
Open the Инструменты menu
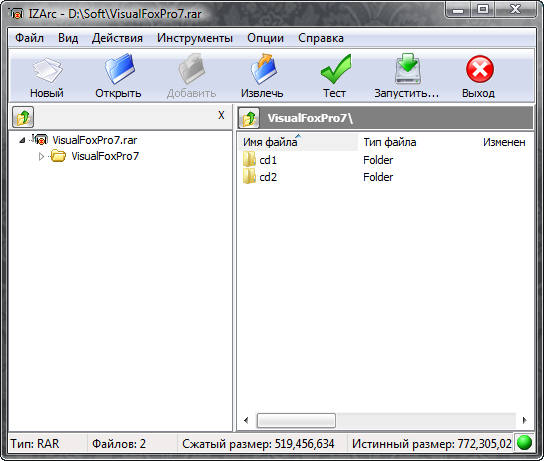click(x=195, y=38)
